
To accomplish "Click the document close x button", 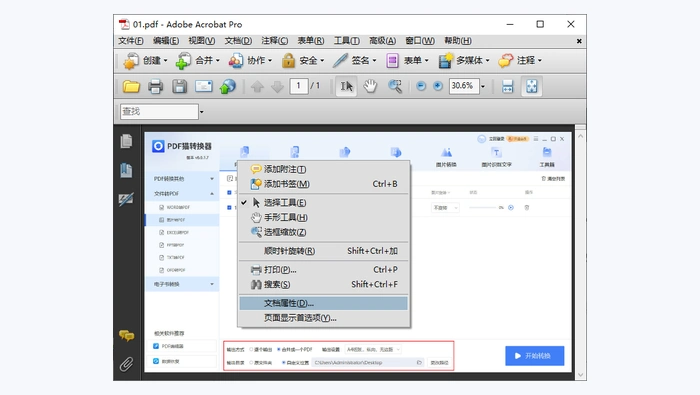I will [579, 41].
